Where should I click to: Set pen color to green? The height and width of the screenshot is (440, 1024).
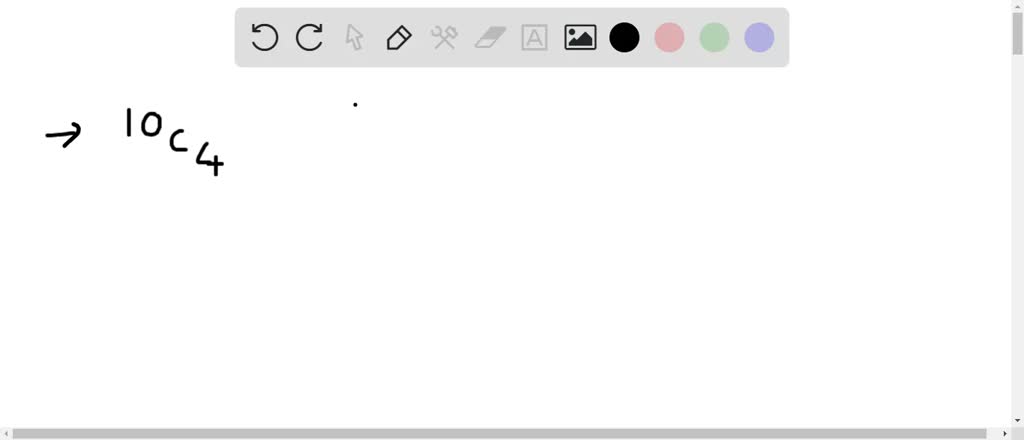(714, 38)
